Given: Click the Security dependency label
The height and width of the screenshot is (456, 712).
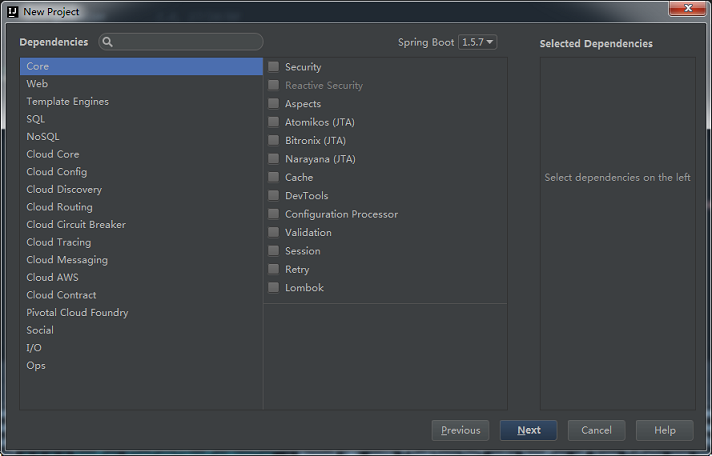Looking at the screenshot, I should (303, 67).
